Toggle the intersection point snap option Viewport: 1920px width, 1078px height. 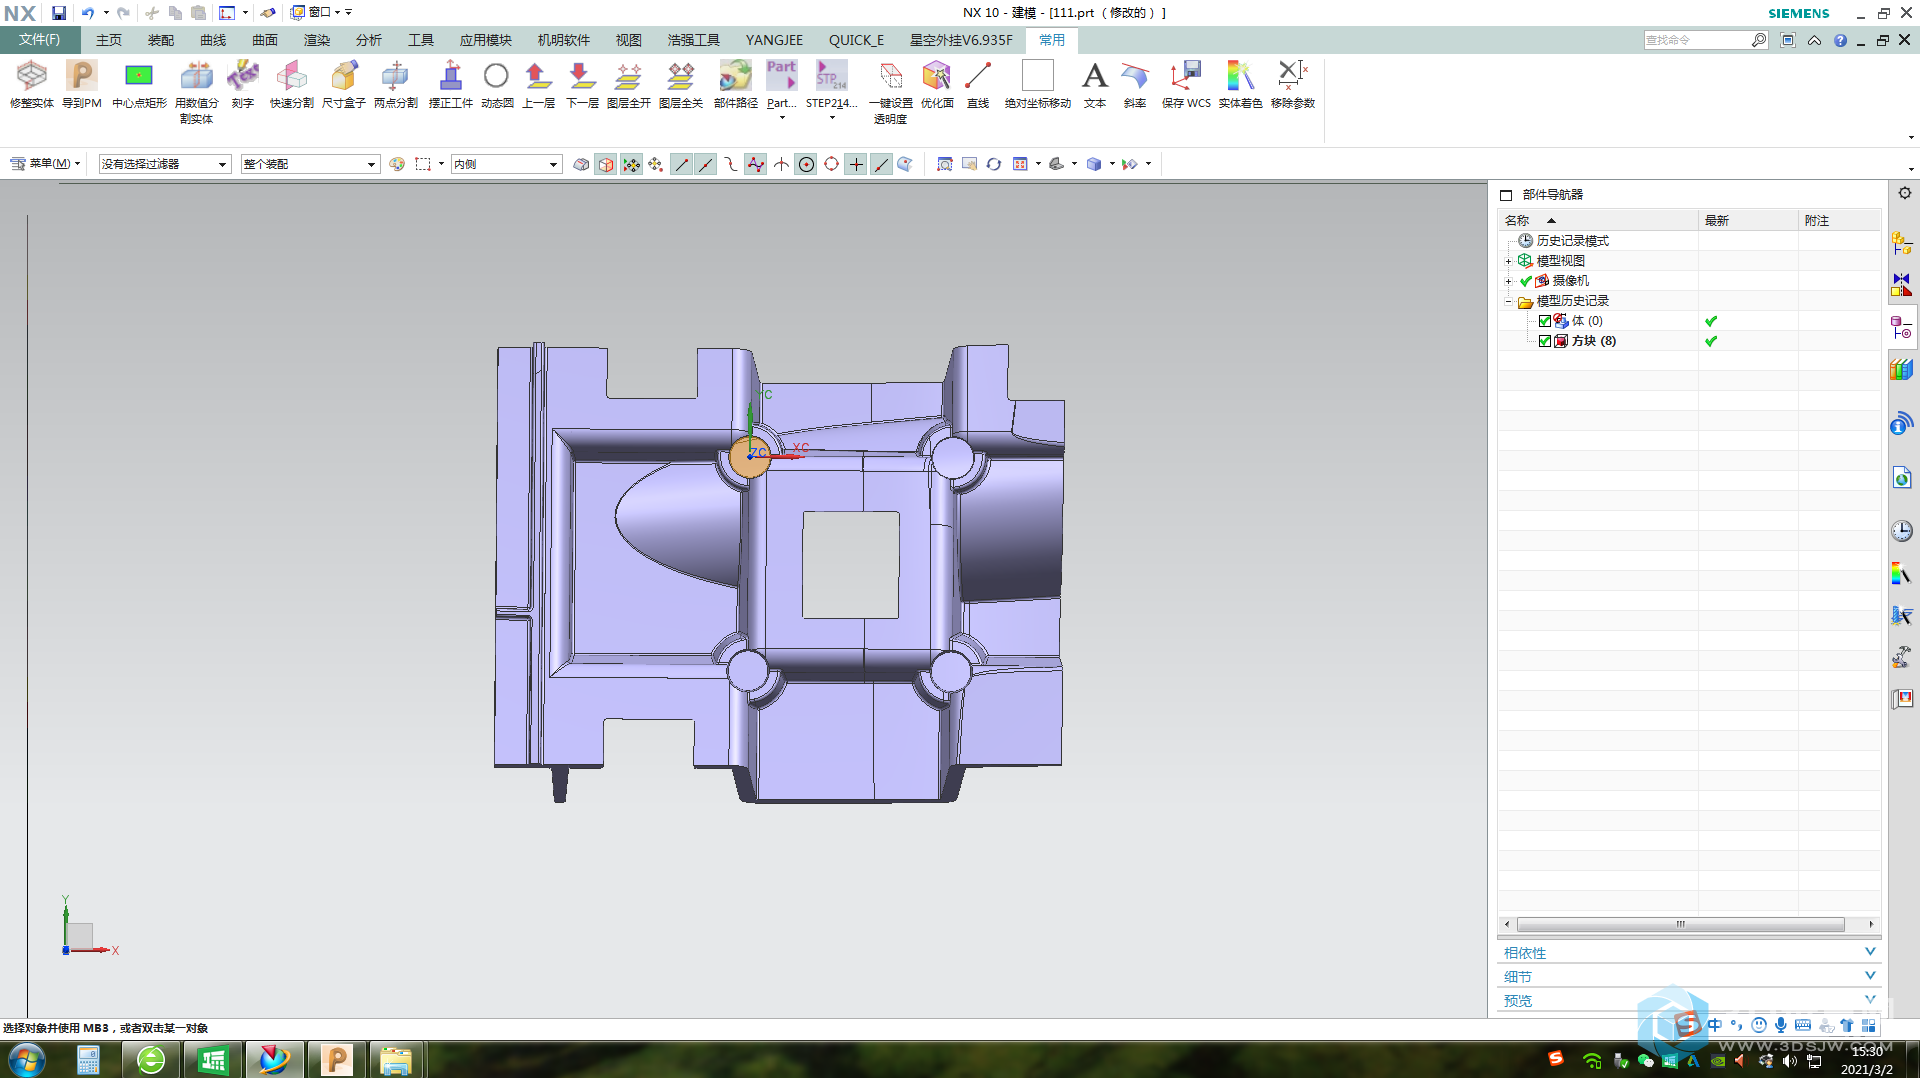coord(781,164)
